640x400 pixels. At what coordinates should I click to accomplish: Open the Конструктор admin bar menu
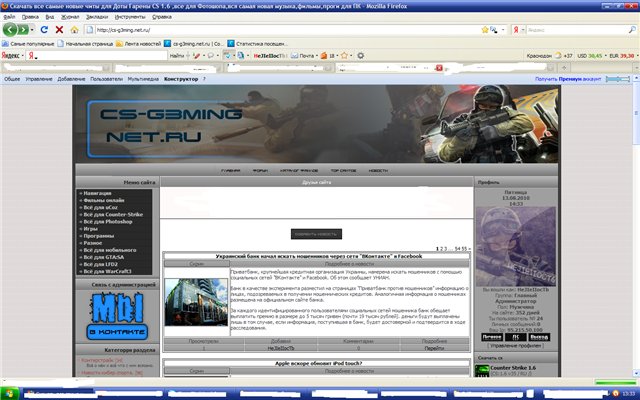click(x=181, y=79)
